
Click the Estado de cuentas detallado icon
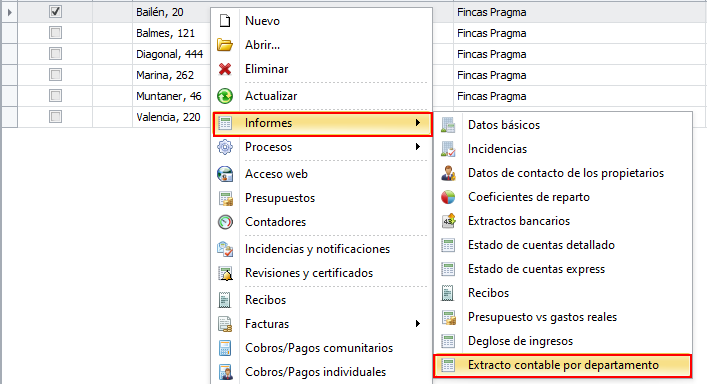coord(448,245)
